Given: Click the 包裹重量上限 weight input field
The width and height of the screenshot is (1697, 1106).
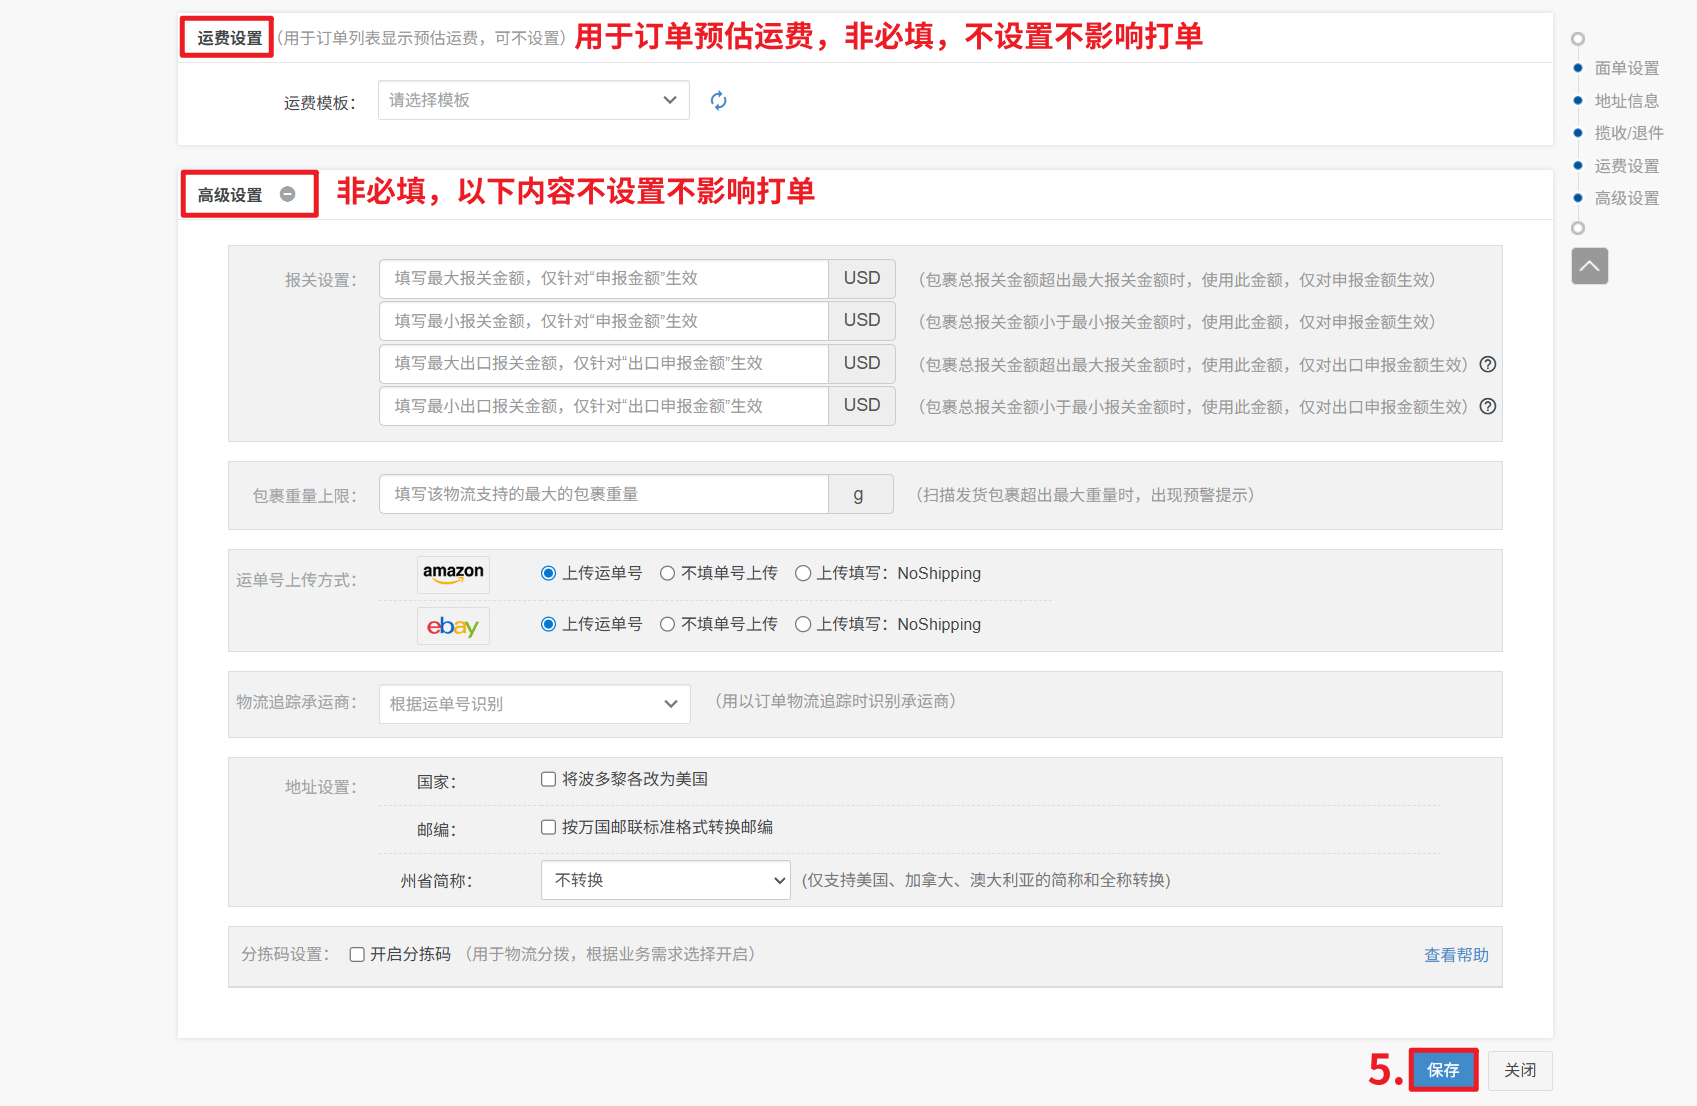Looking at the screenshot, I should (603, 494).
